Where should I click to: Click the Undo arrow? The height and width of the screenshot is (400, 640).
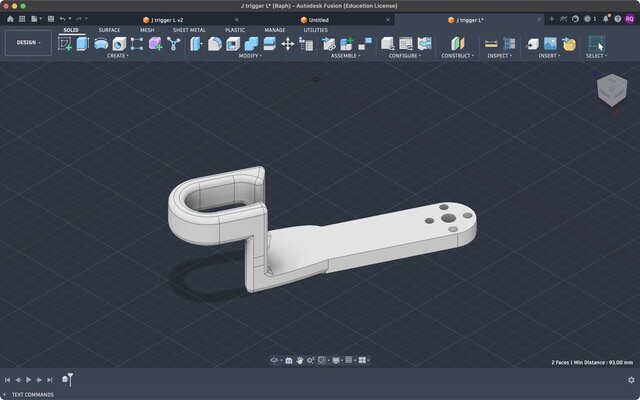[62, 19]
